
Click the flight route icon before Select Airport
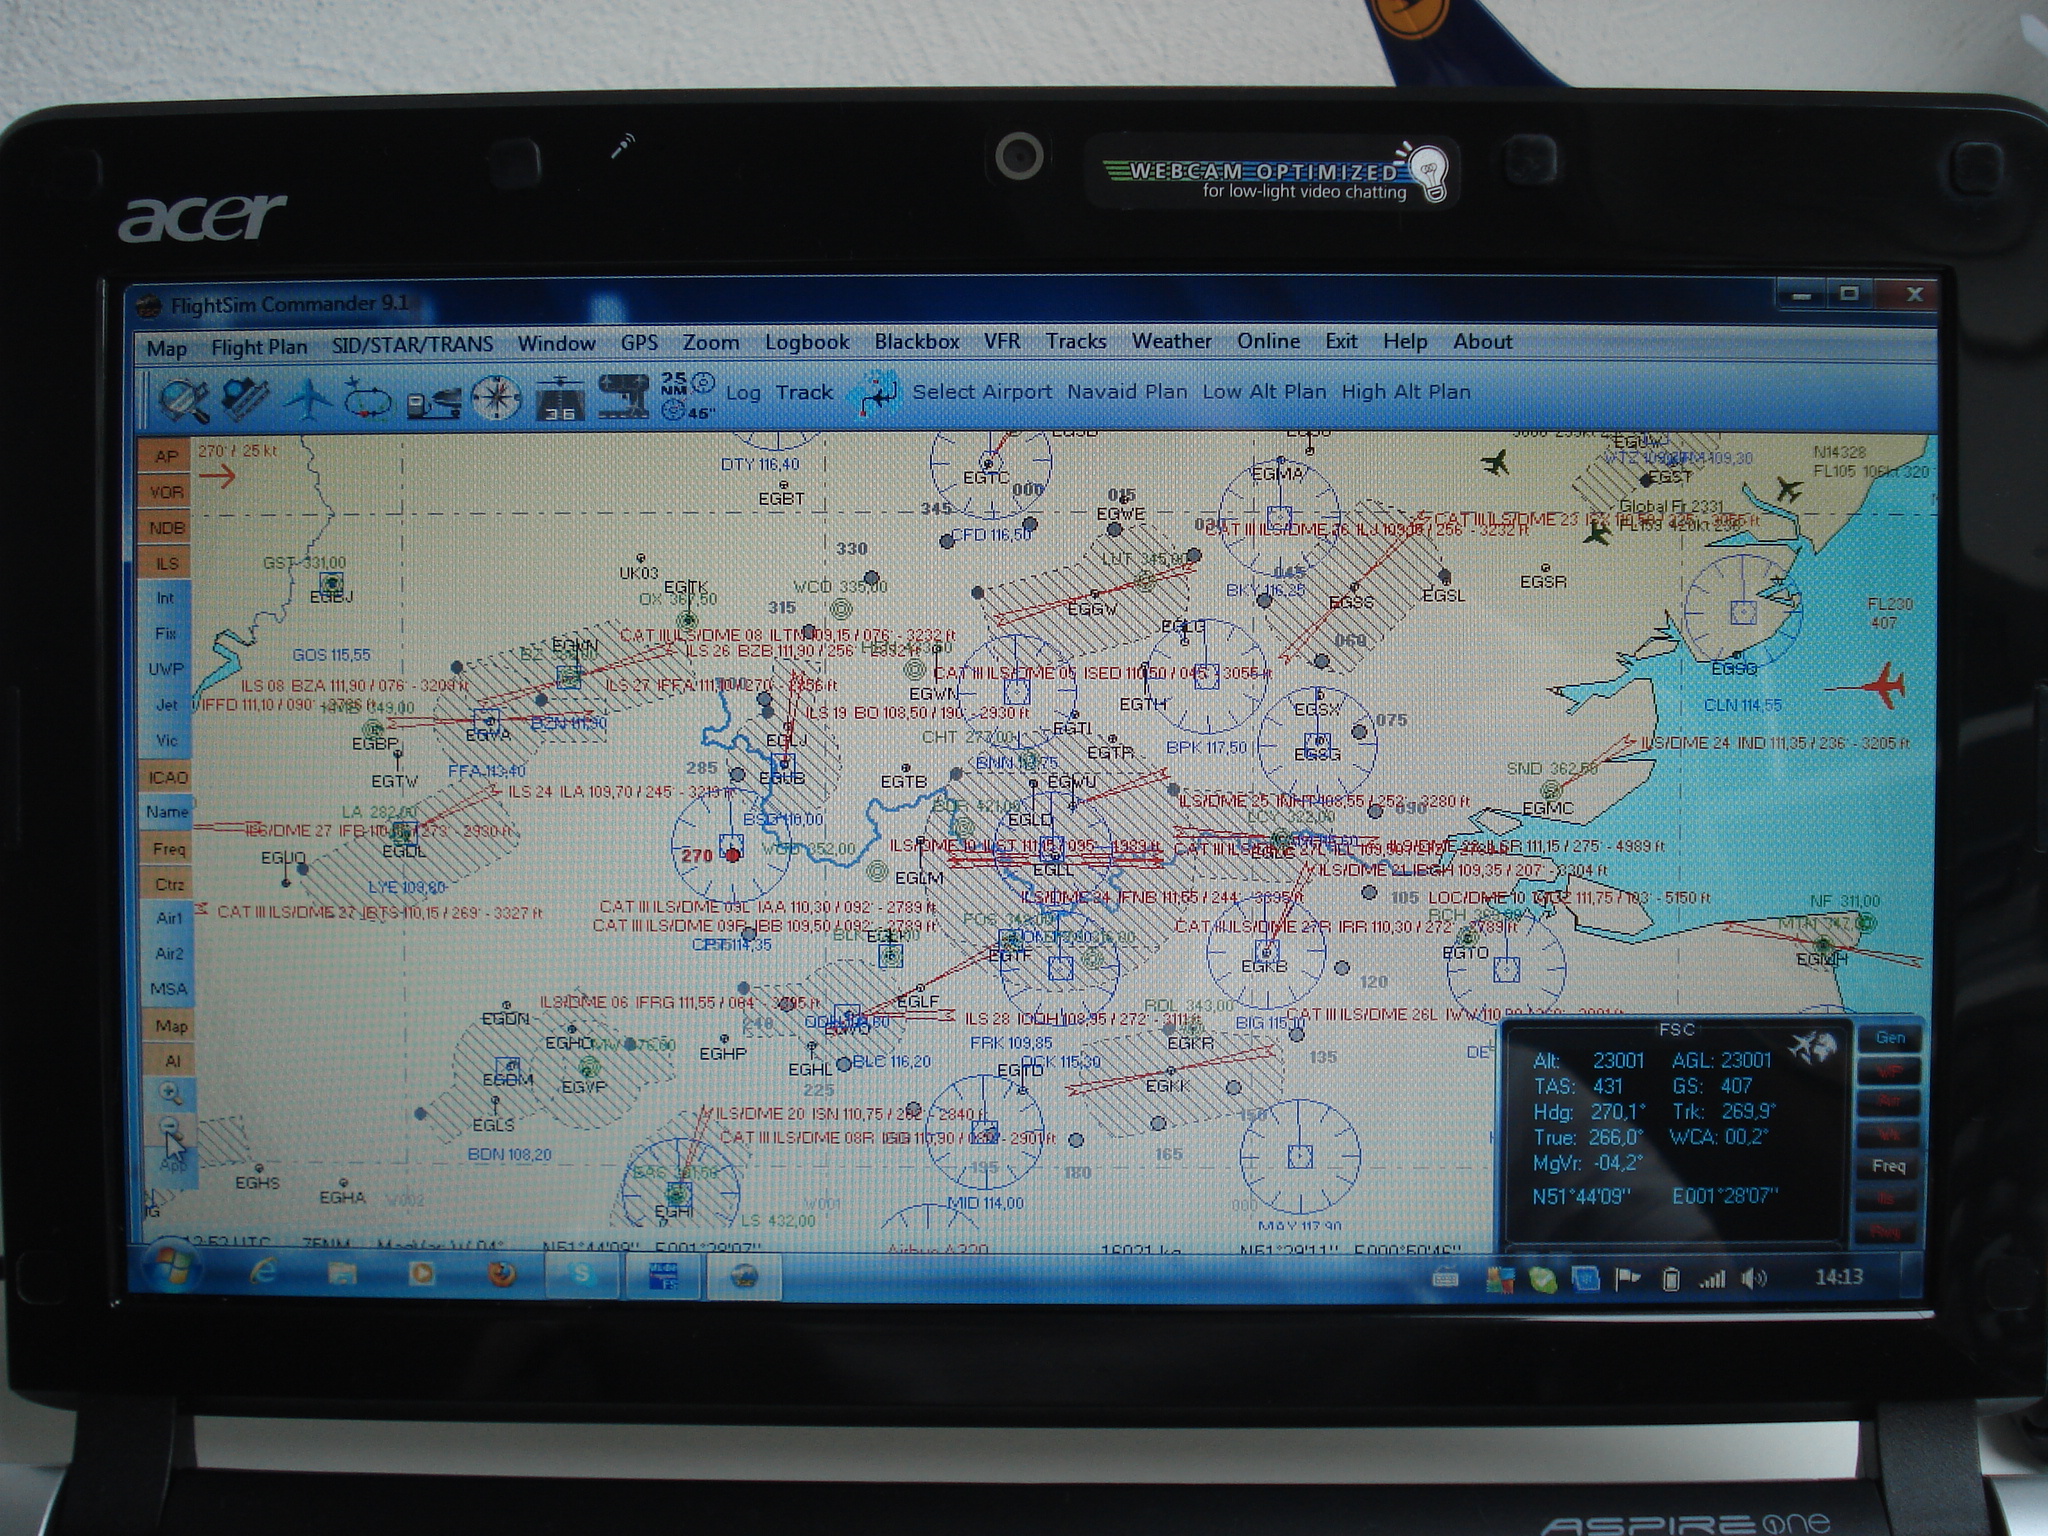[874, 396]
